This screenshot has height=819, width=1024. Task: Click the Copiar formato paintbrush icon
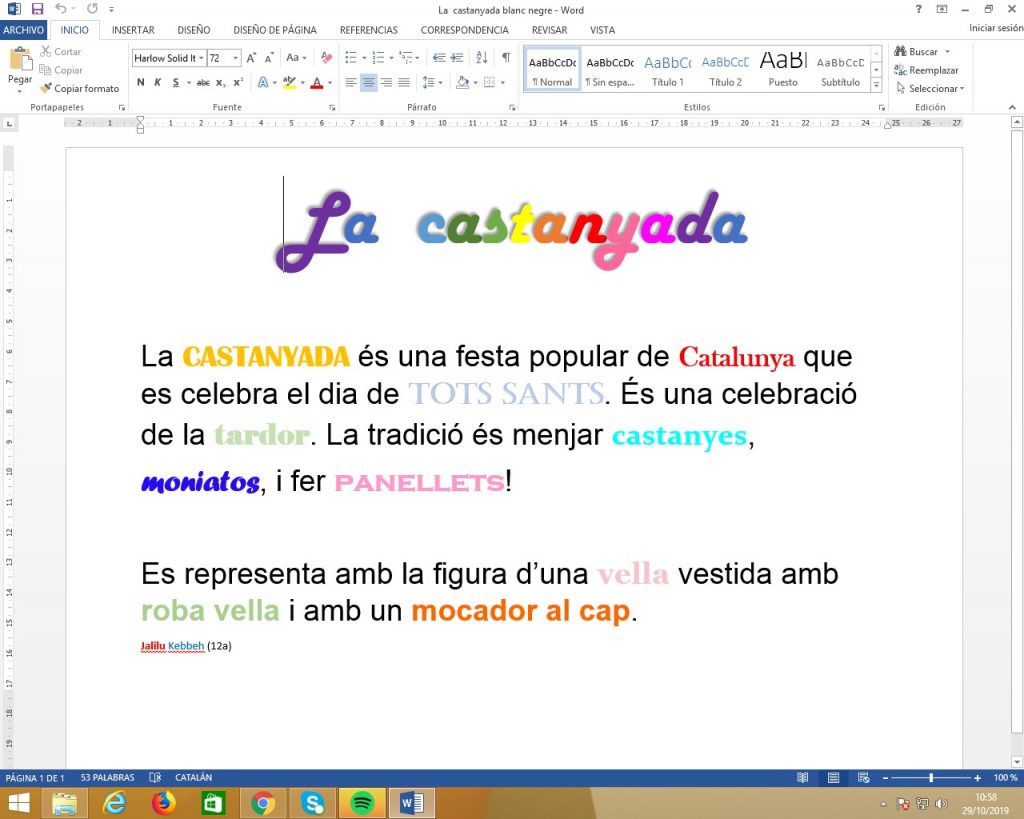tap(46, 89)
